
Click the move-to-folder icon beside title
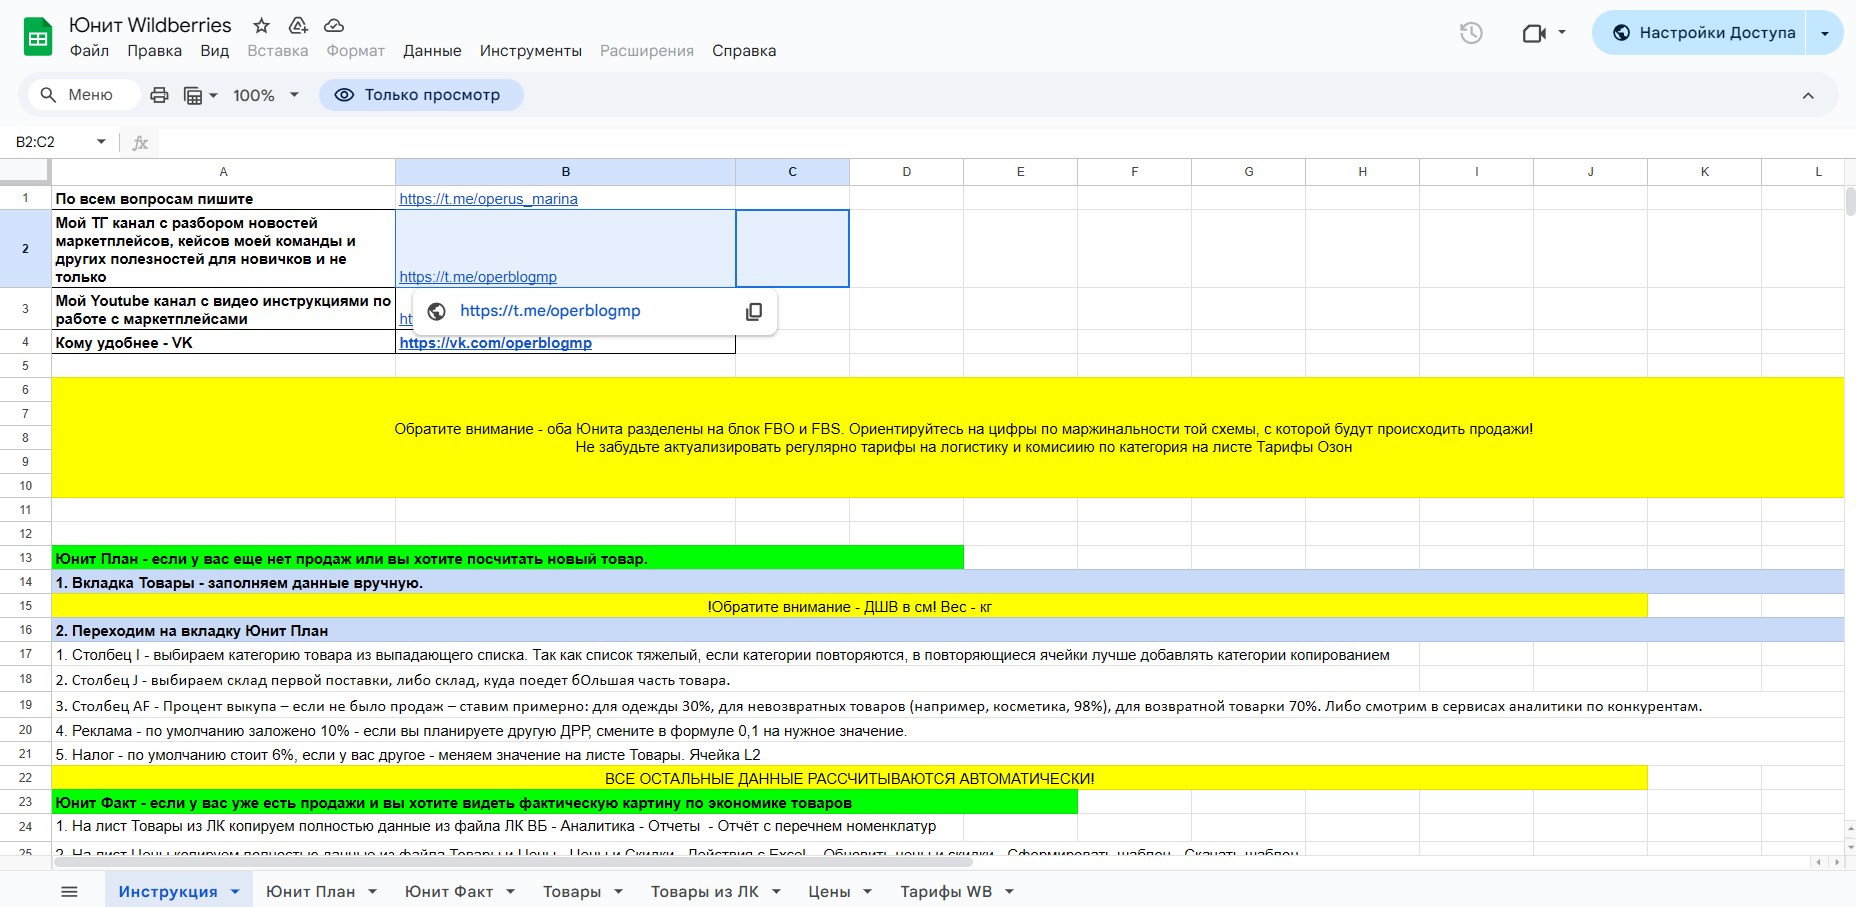298,25
